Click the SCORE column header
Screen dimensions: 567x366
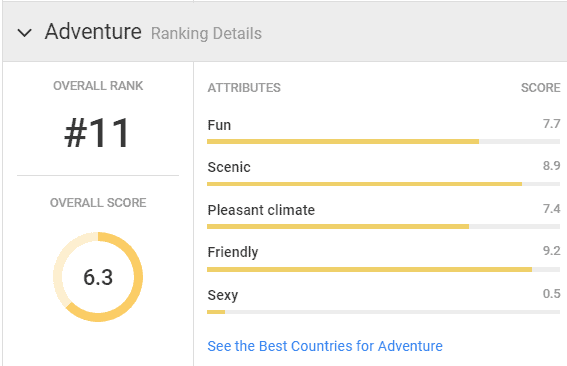point(541,88)
